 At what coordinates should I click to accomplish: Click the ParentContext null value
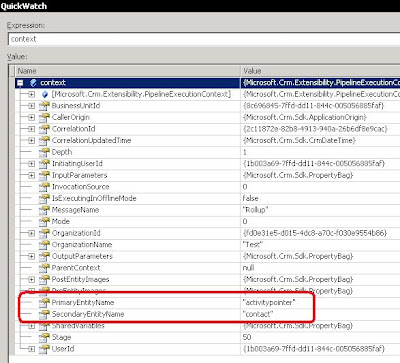coord(248,268)
